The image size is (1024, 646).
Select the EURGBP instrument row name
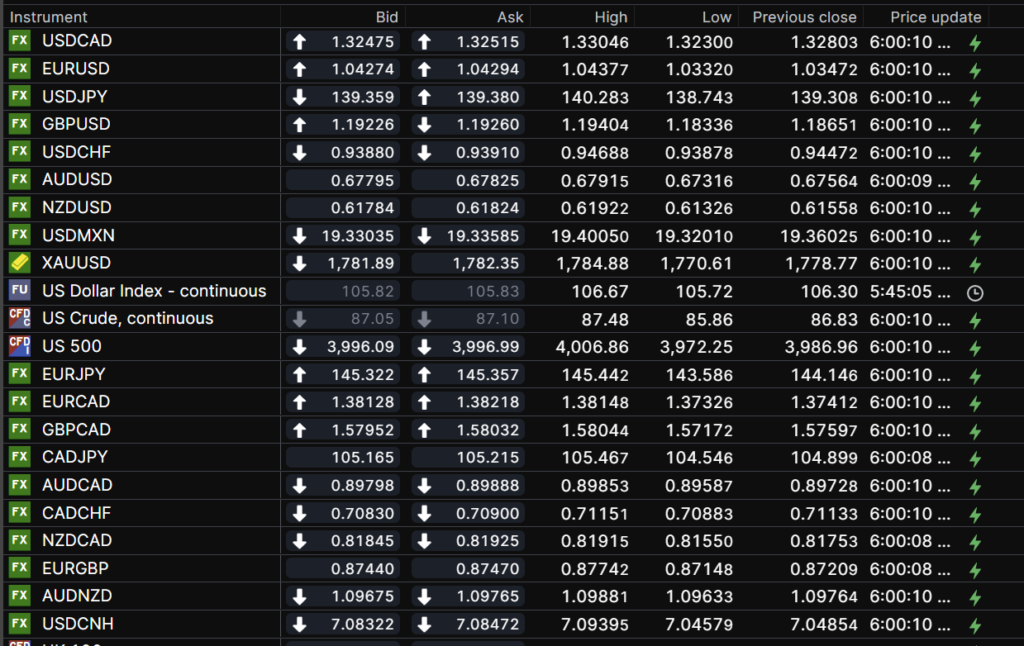[76, 567]
